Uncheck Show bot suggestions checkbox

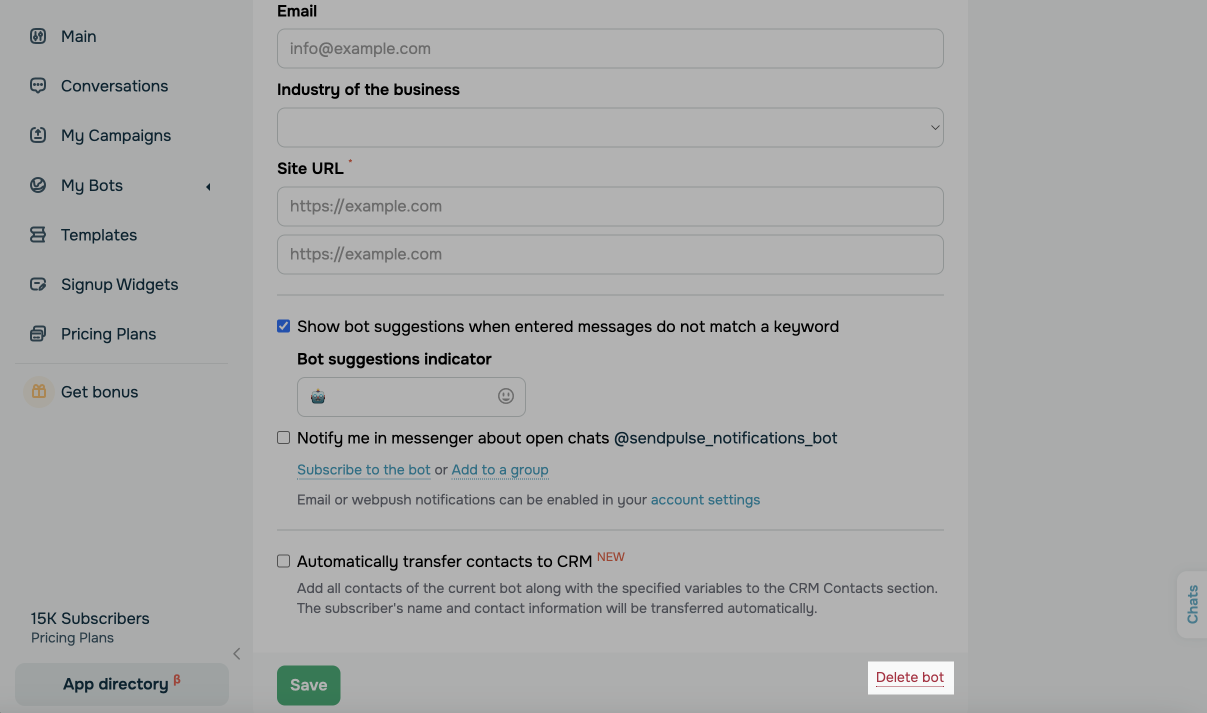click(x=284, y=326)
